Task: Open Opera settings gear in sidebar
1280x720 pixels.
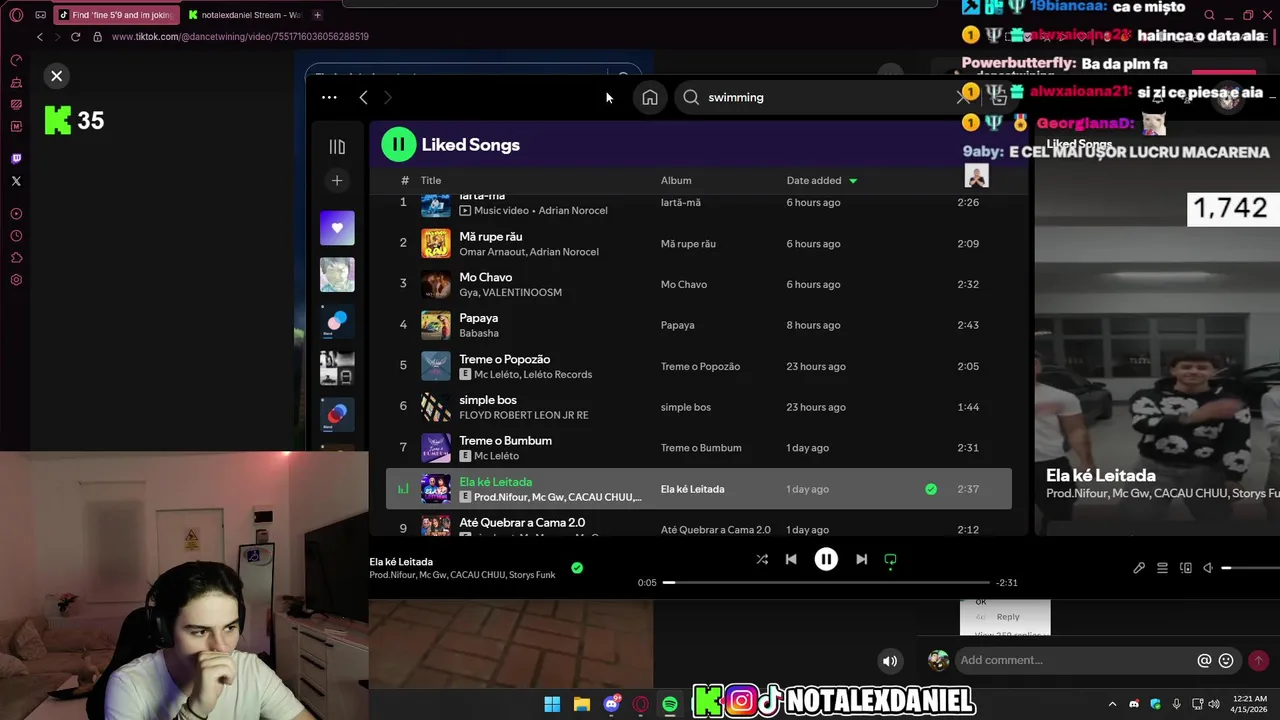Action: click(x=16, y=280)
